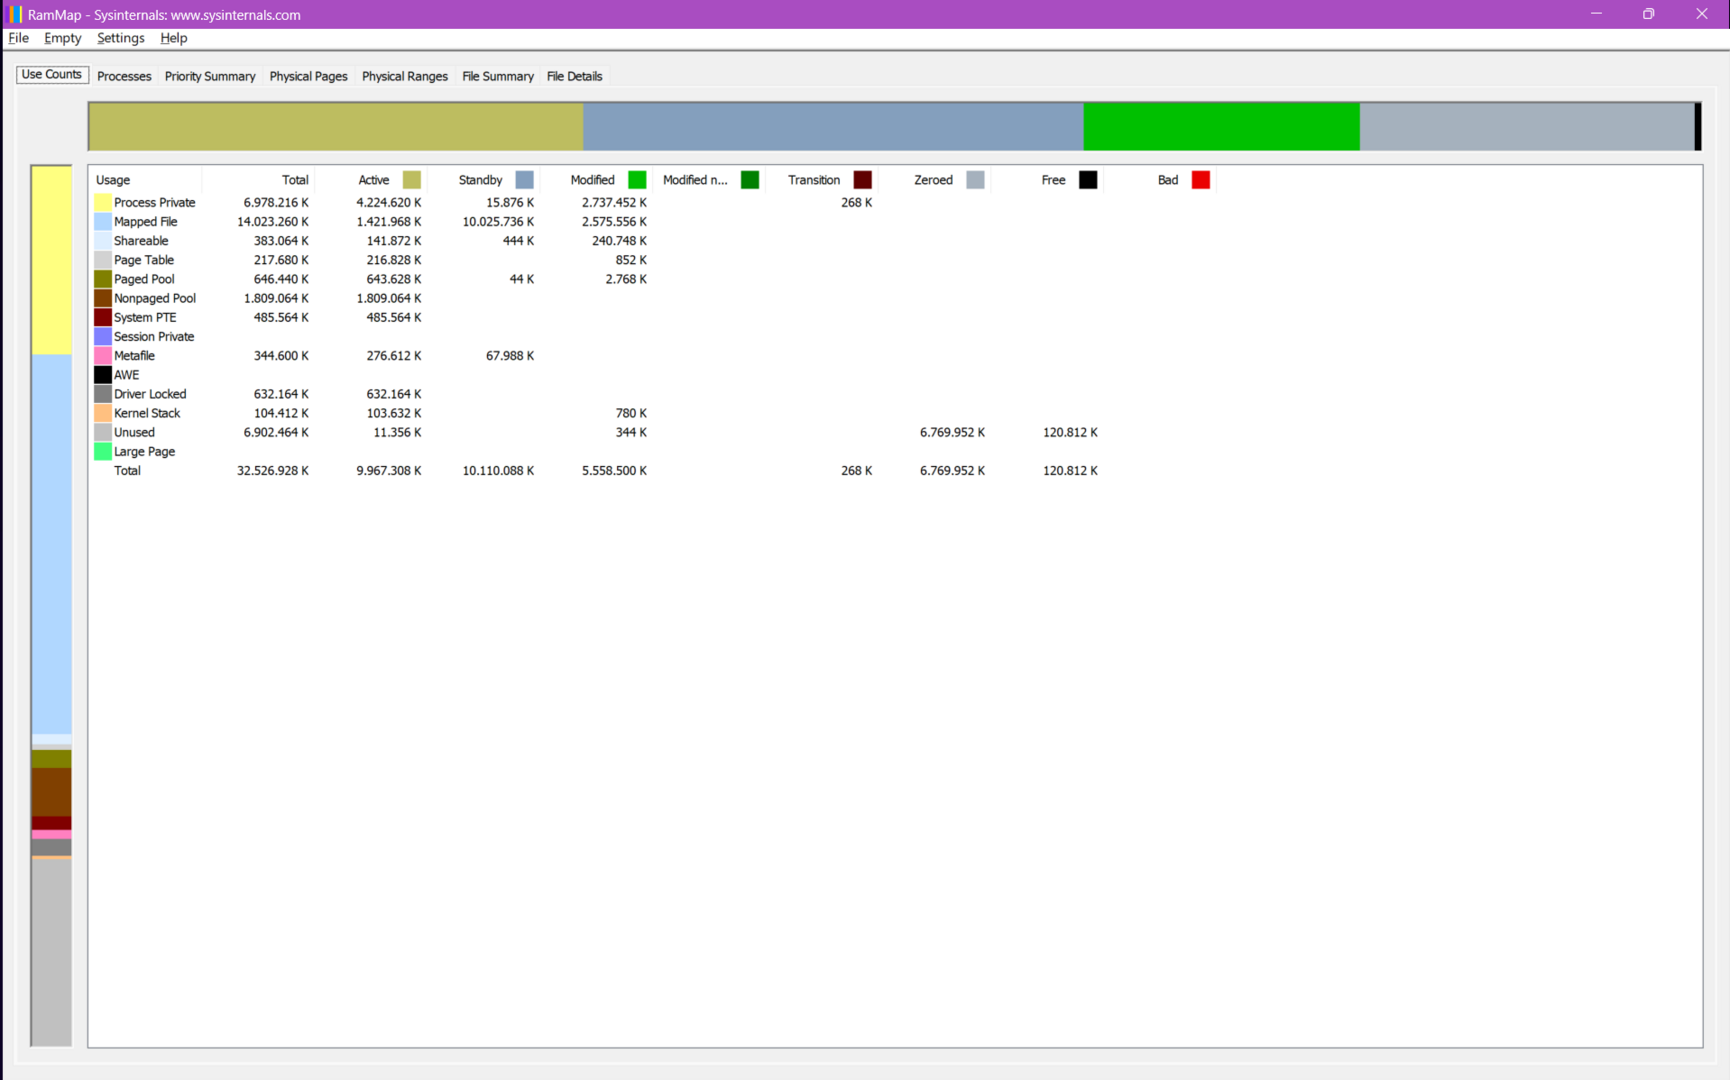Click Mapped File total 14.023.260 K
Viewport: 1730px width, 1080px height.
coord(273,222)
